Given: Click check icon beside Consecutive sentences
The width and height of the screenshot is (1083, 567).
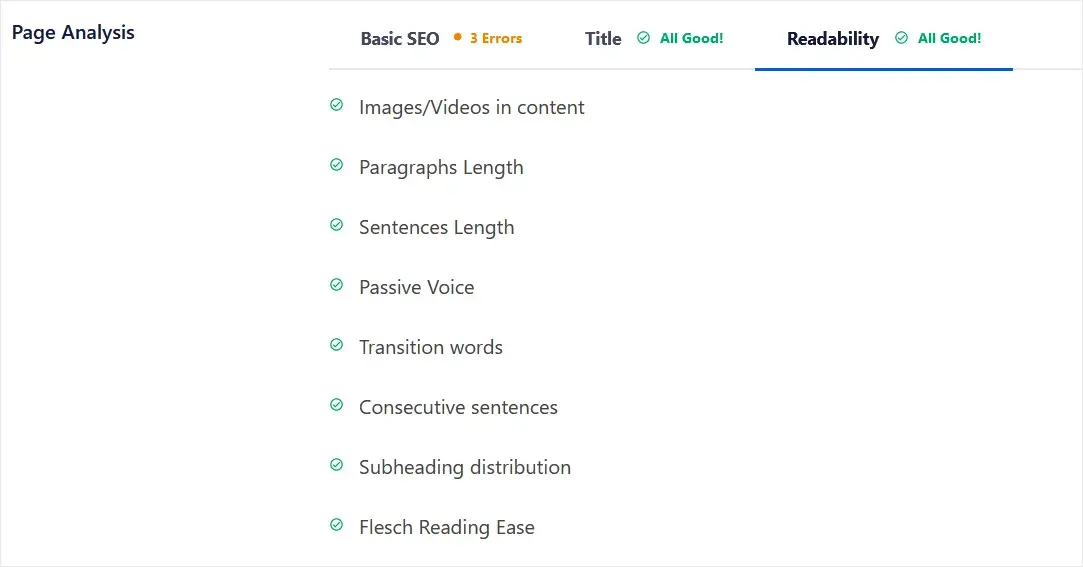Looking at the screenshot, I should pyautogui.click(x=336, y=405).
